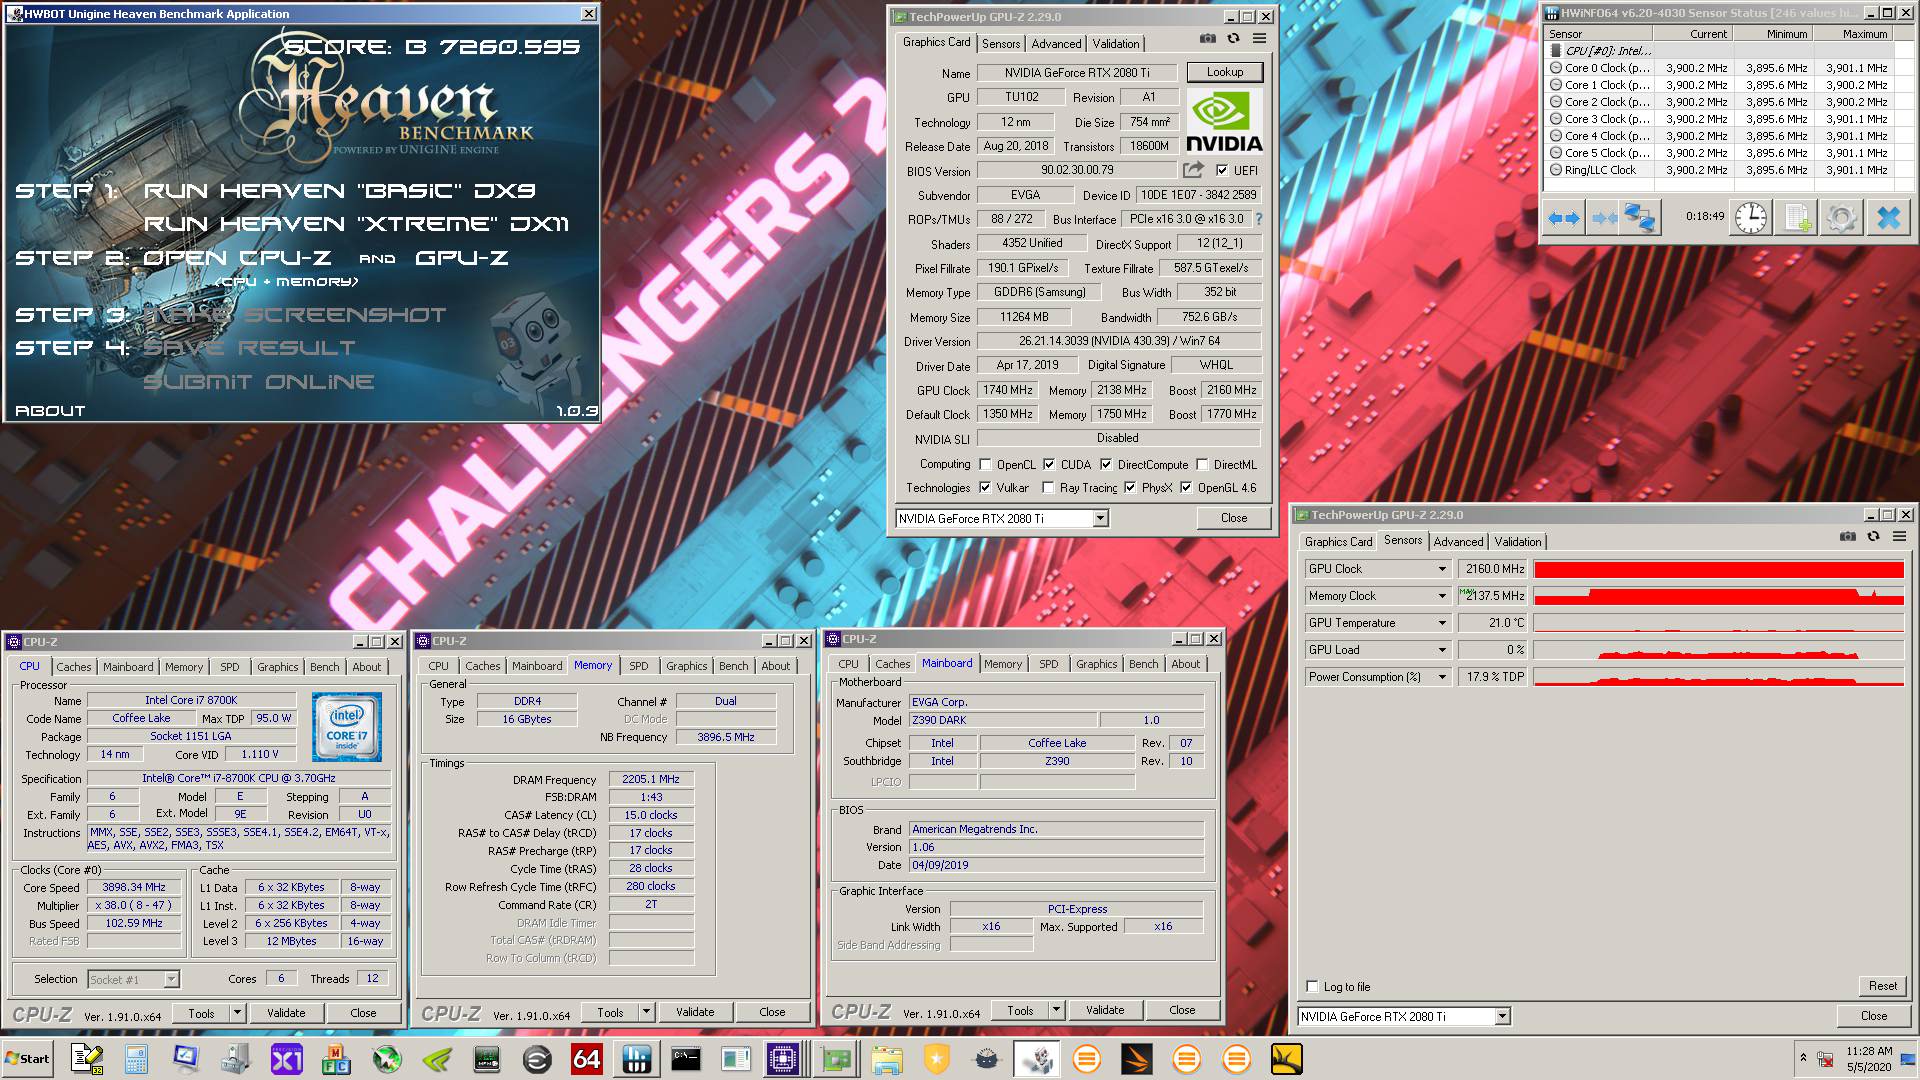
Task: Take screenshot in GPU-Z Graphics Card window
Action: pyautogui.click(x=1208, y=39)
